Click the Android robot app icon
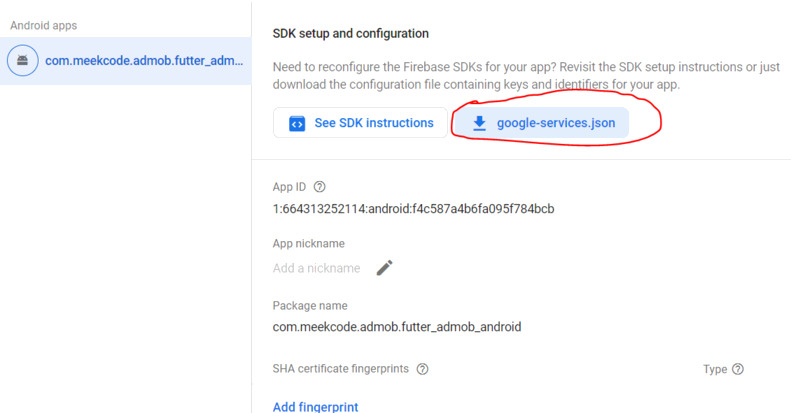This screenshot has width=791, height=413. pyautogui.click(x=23, y=61)
